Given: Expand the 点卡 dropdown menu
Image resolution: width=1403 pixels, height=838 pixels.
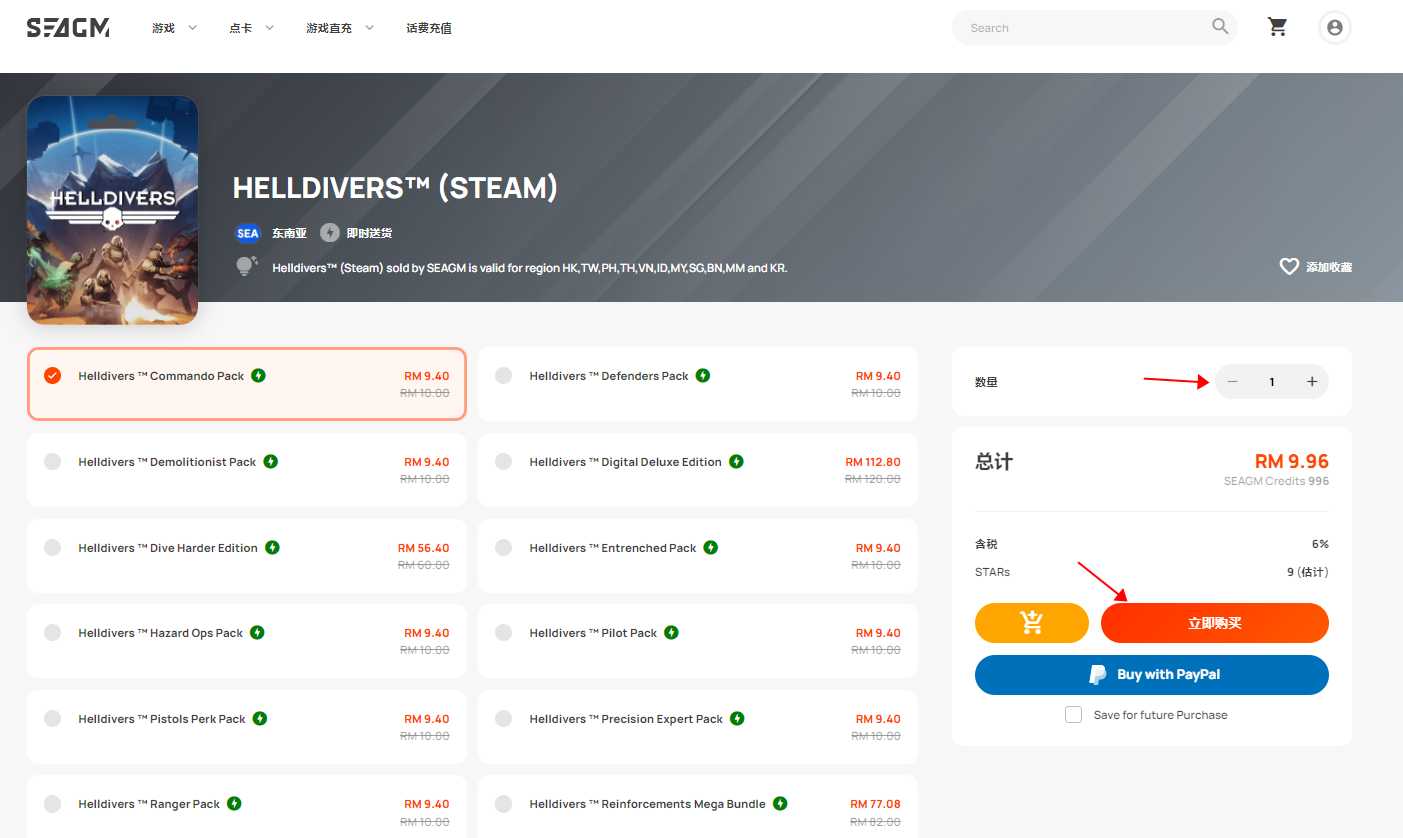Looking at the screenshot, I should point(251,28).
